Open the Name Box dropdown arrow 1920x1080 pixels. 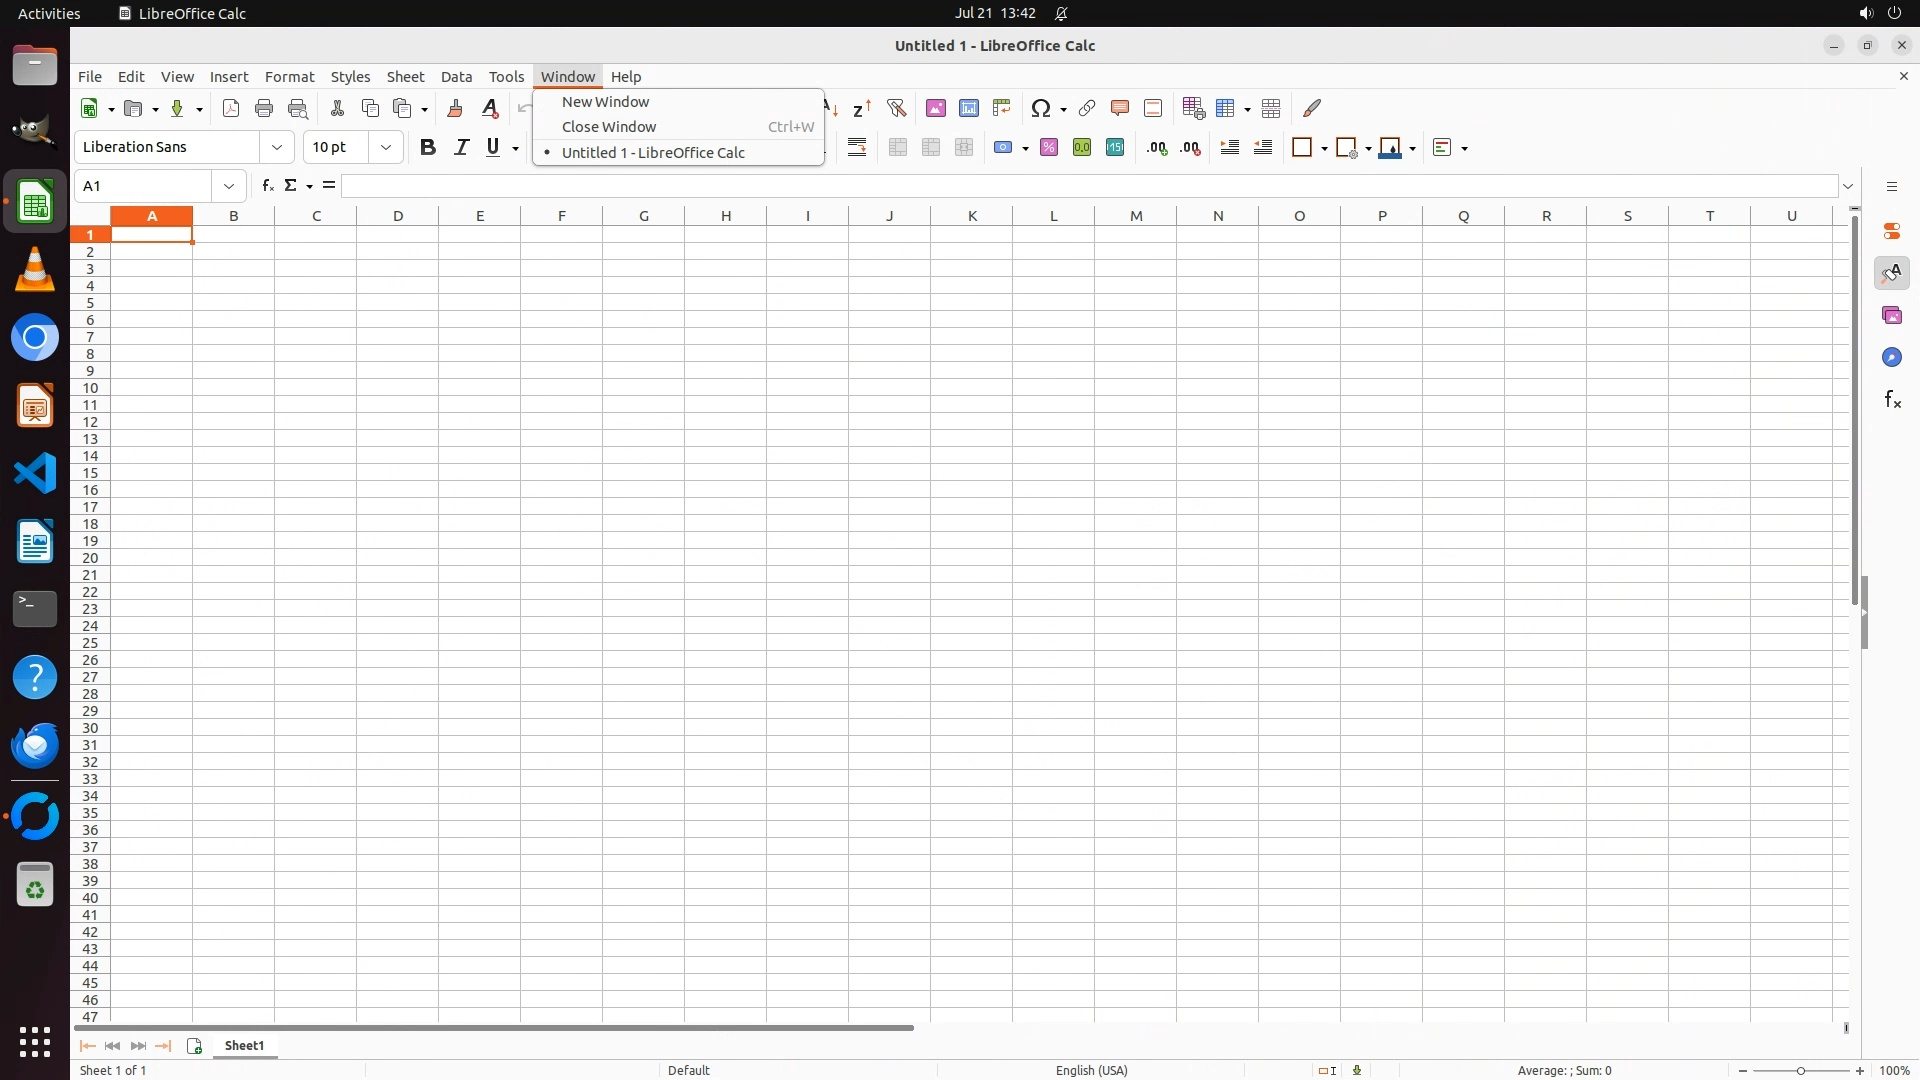(229, 186)
